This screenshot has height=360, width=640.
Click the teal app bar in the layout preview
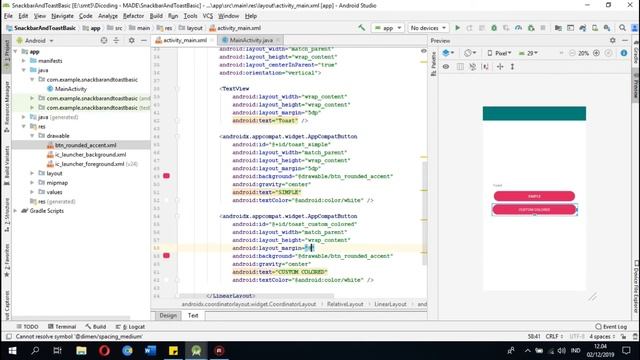(x=534, y=113)
